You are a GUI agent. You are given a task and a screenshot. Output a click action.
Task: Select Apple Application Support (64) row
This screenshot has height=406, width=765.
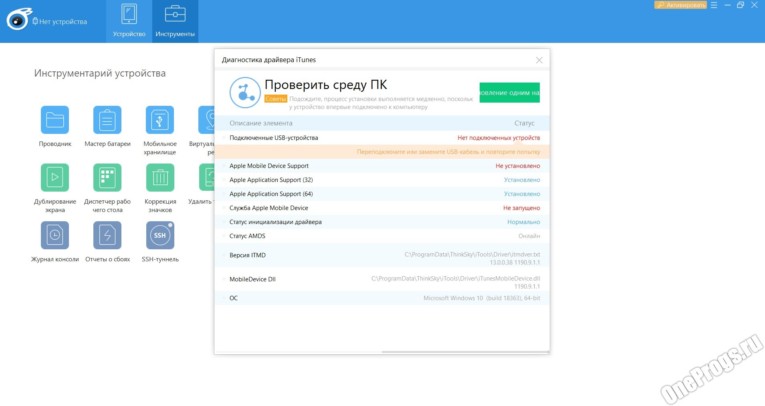tap(382, 194)
